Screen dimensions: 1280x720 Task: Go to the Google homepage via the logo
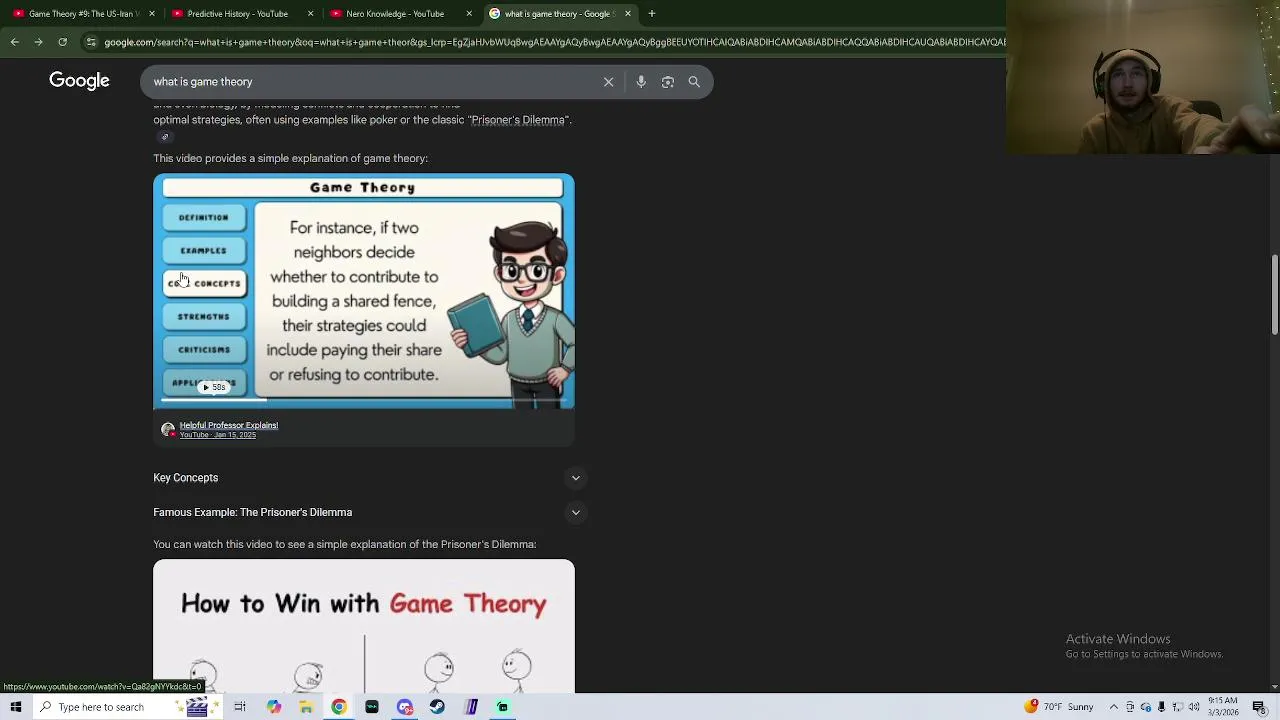pos(79,81)
